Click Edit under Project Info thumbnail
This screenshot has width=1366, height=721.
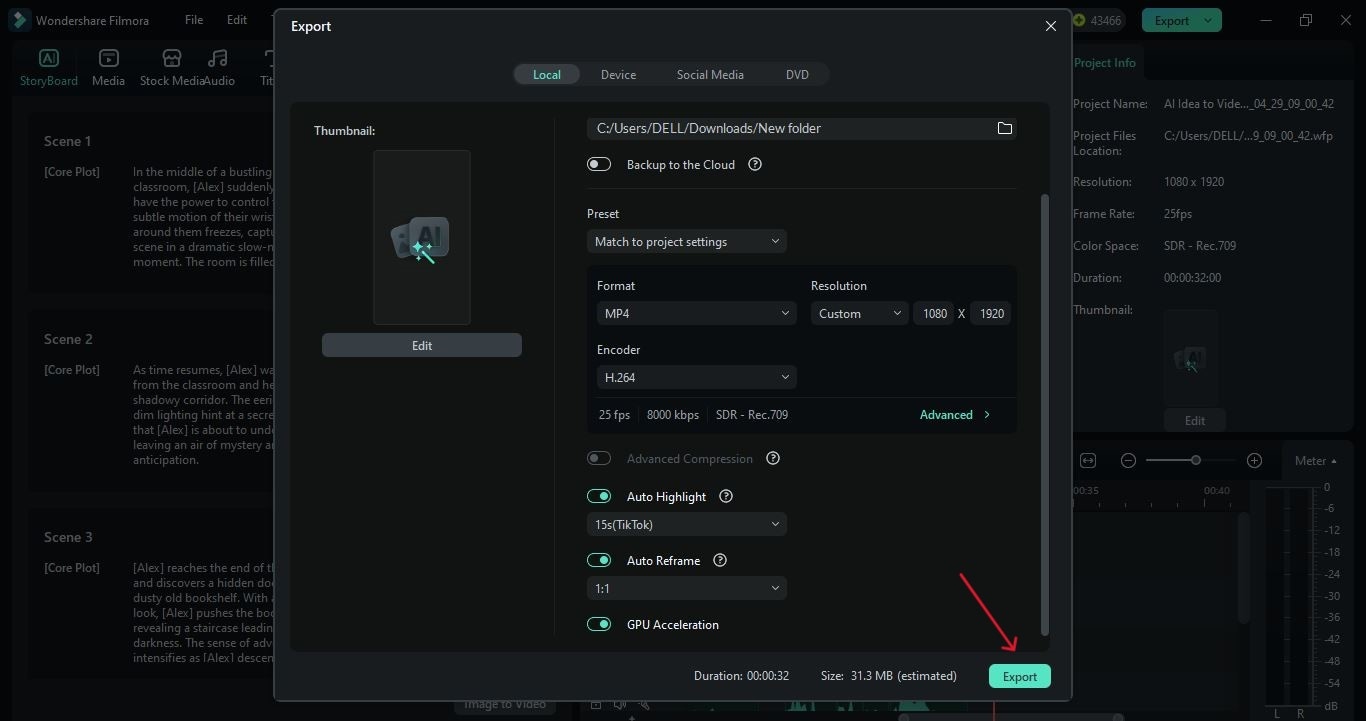1195,420
